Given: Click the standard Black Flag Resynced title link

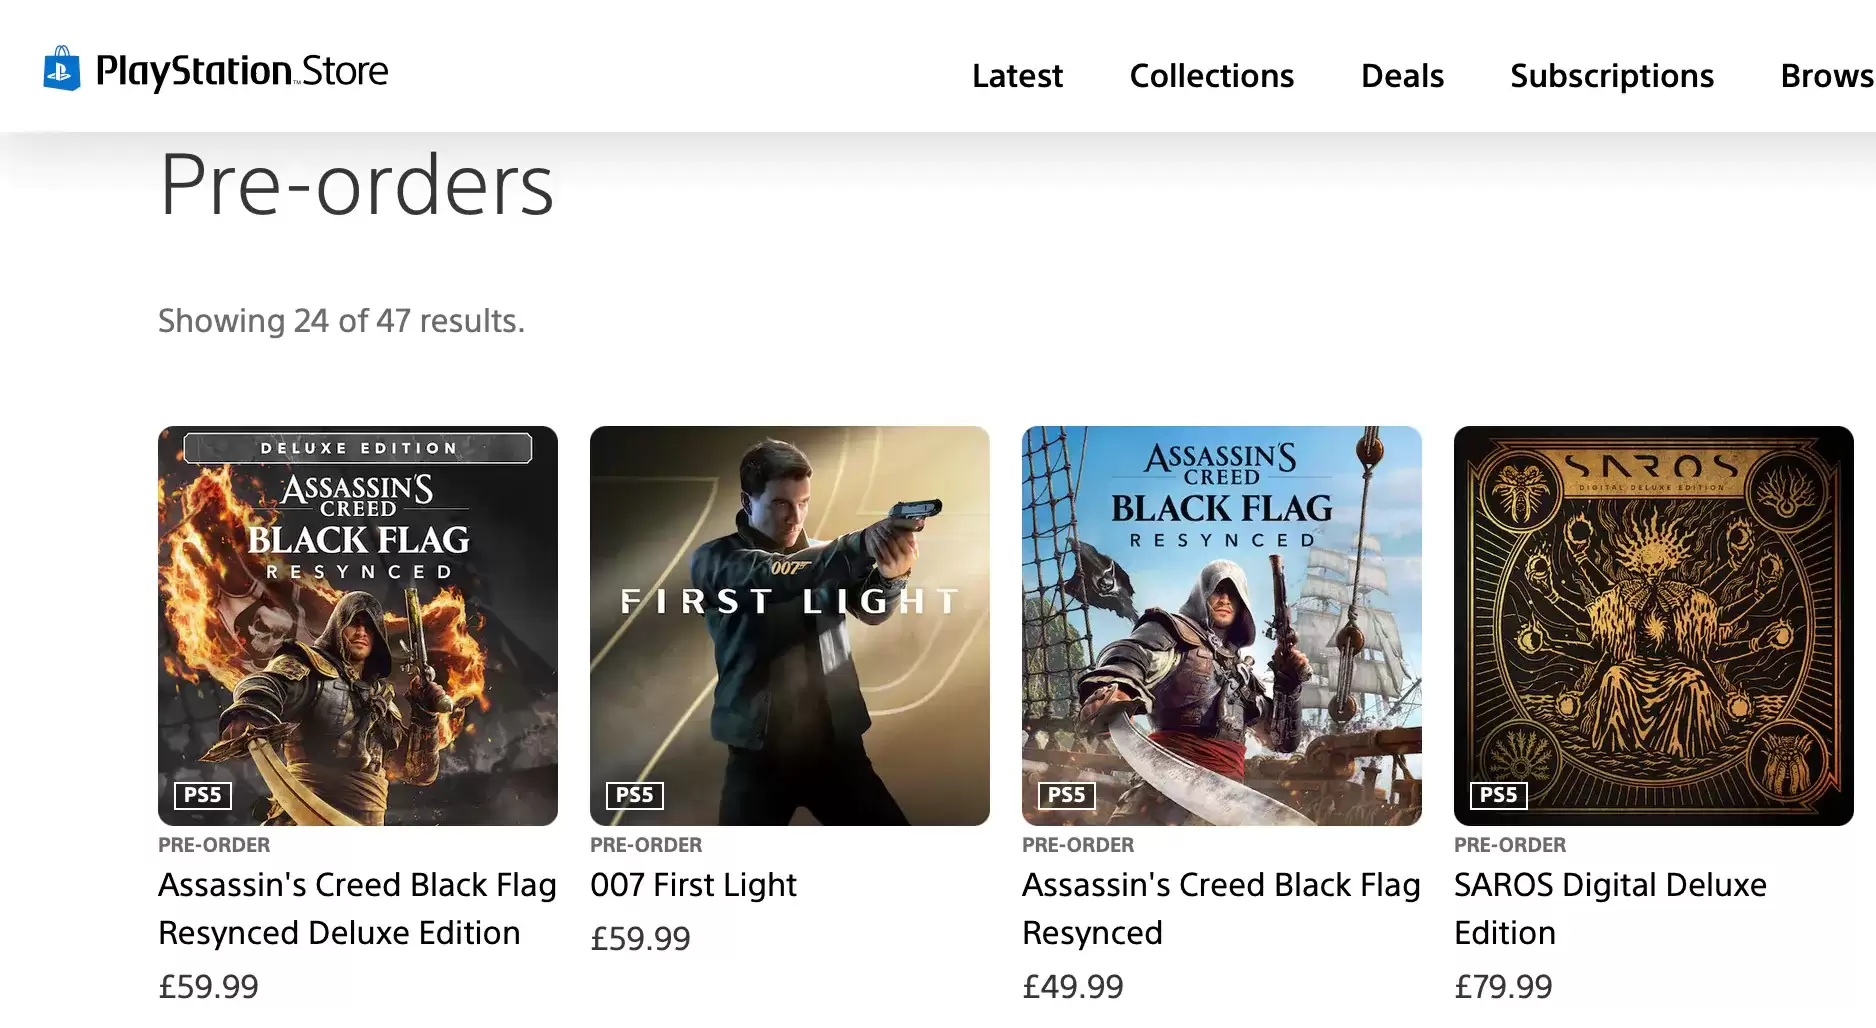Looking at the screenshot, I should (1221, 908).
